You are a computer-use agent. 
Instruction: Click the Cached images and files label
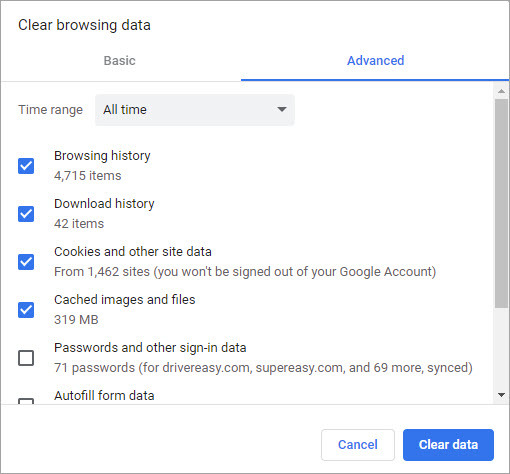(x=125, y=300)
